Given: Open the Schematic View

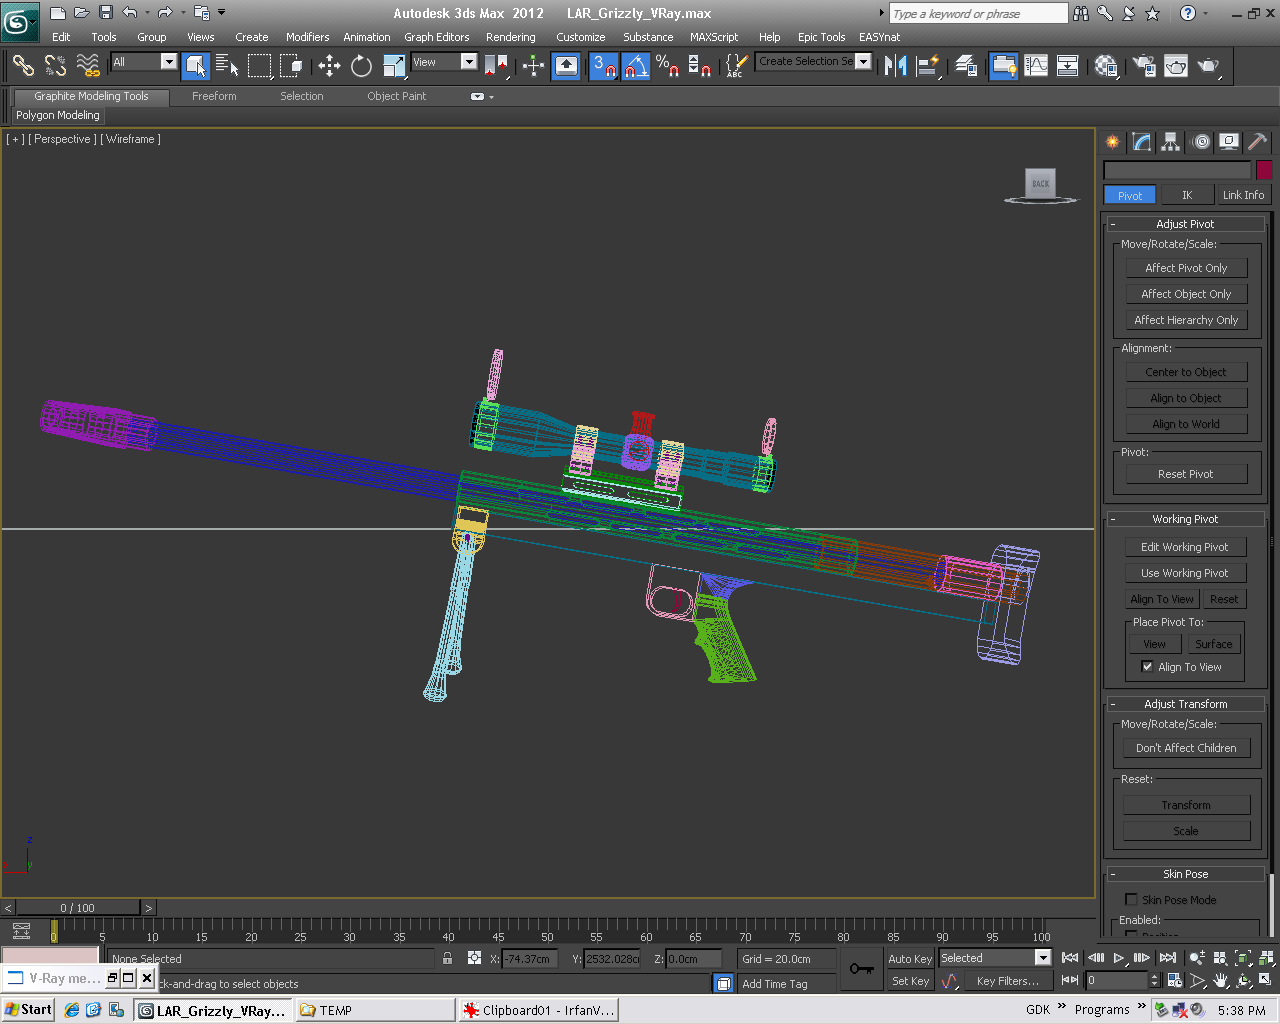Looking at the screenshot, I should point(1068,66).
